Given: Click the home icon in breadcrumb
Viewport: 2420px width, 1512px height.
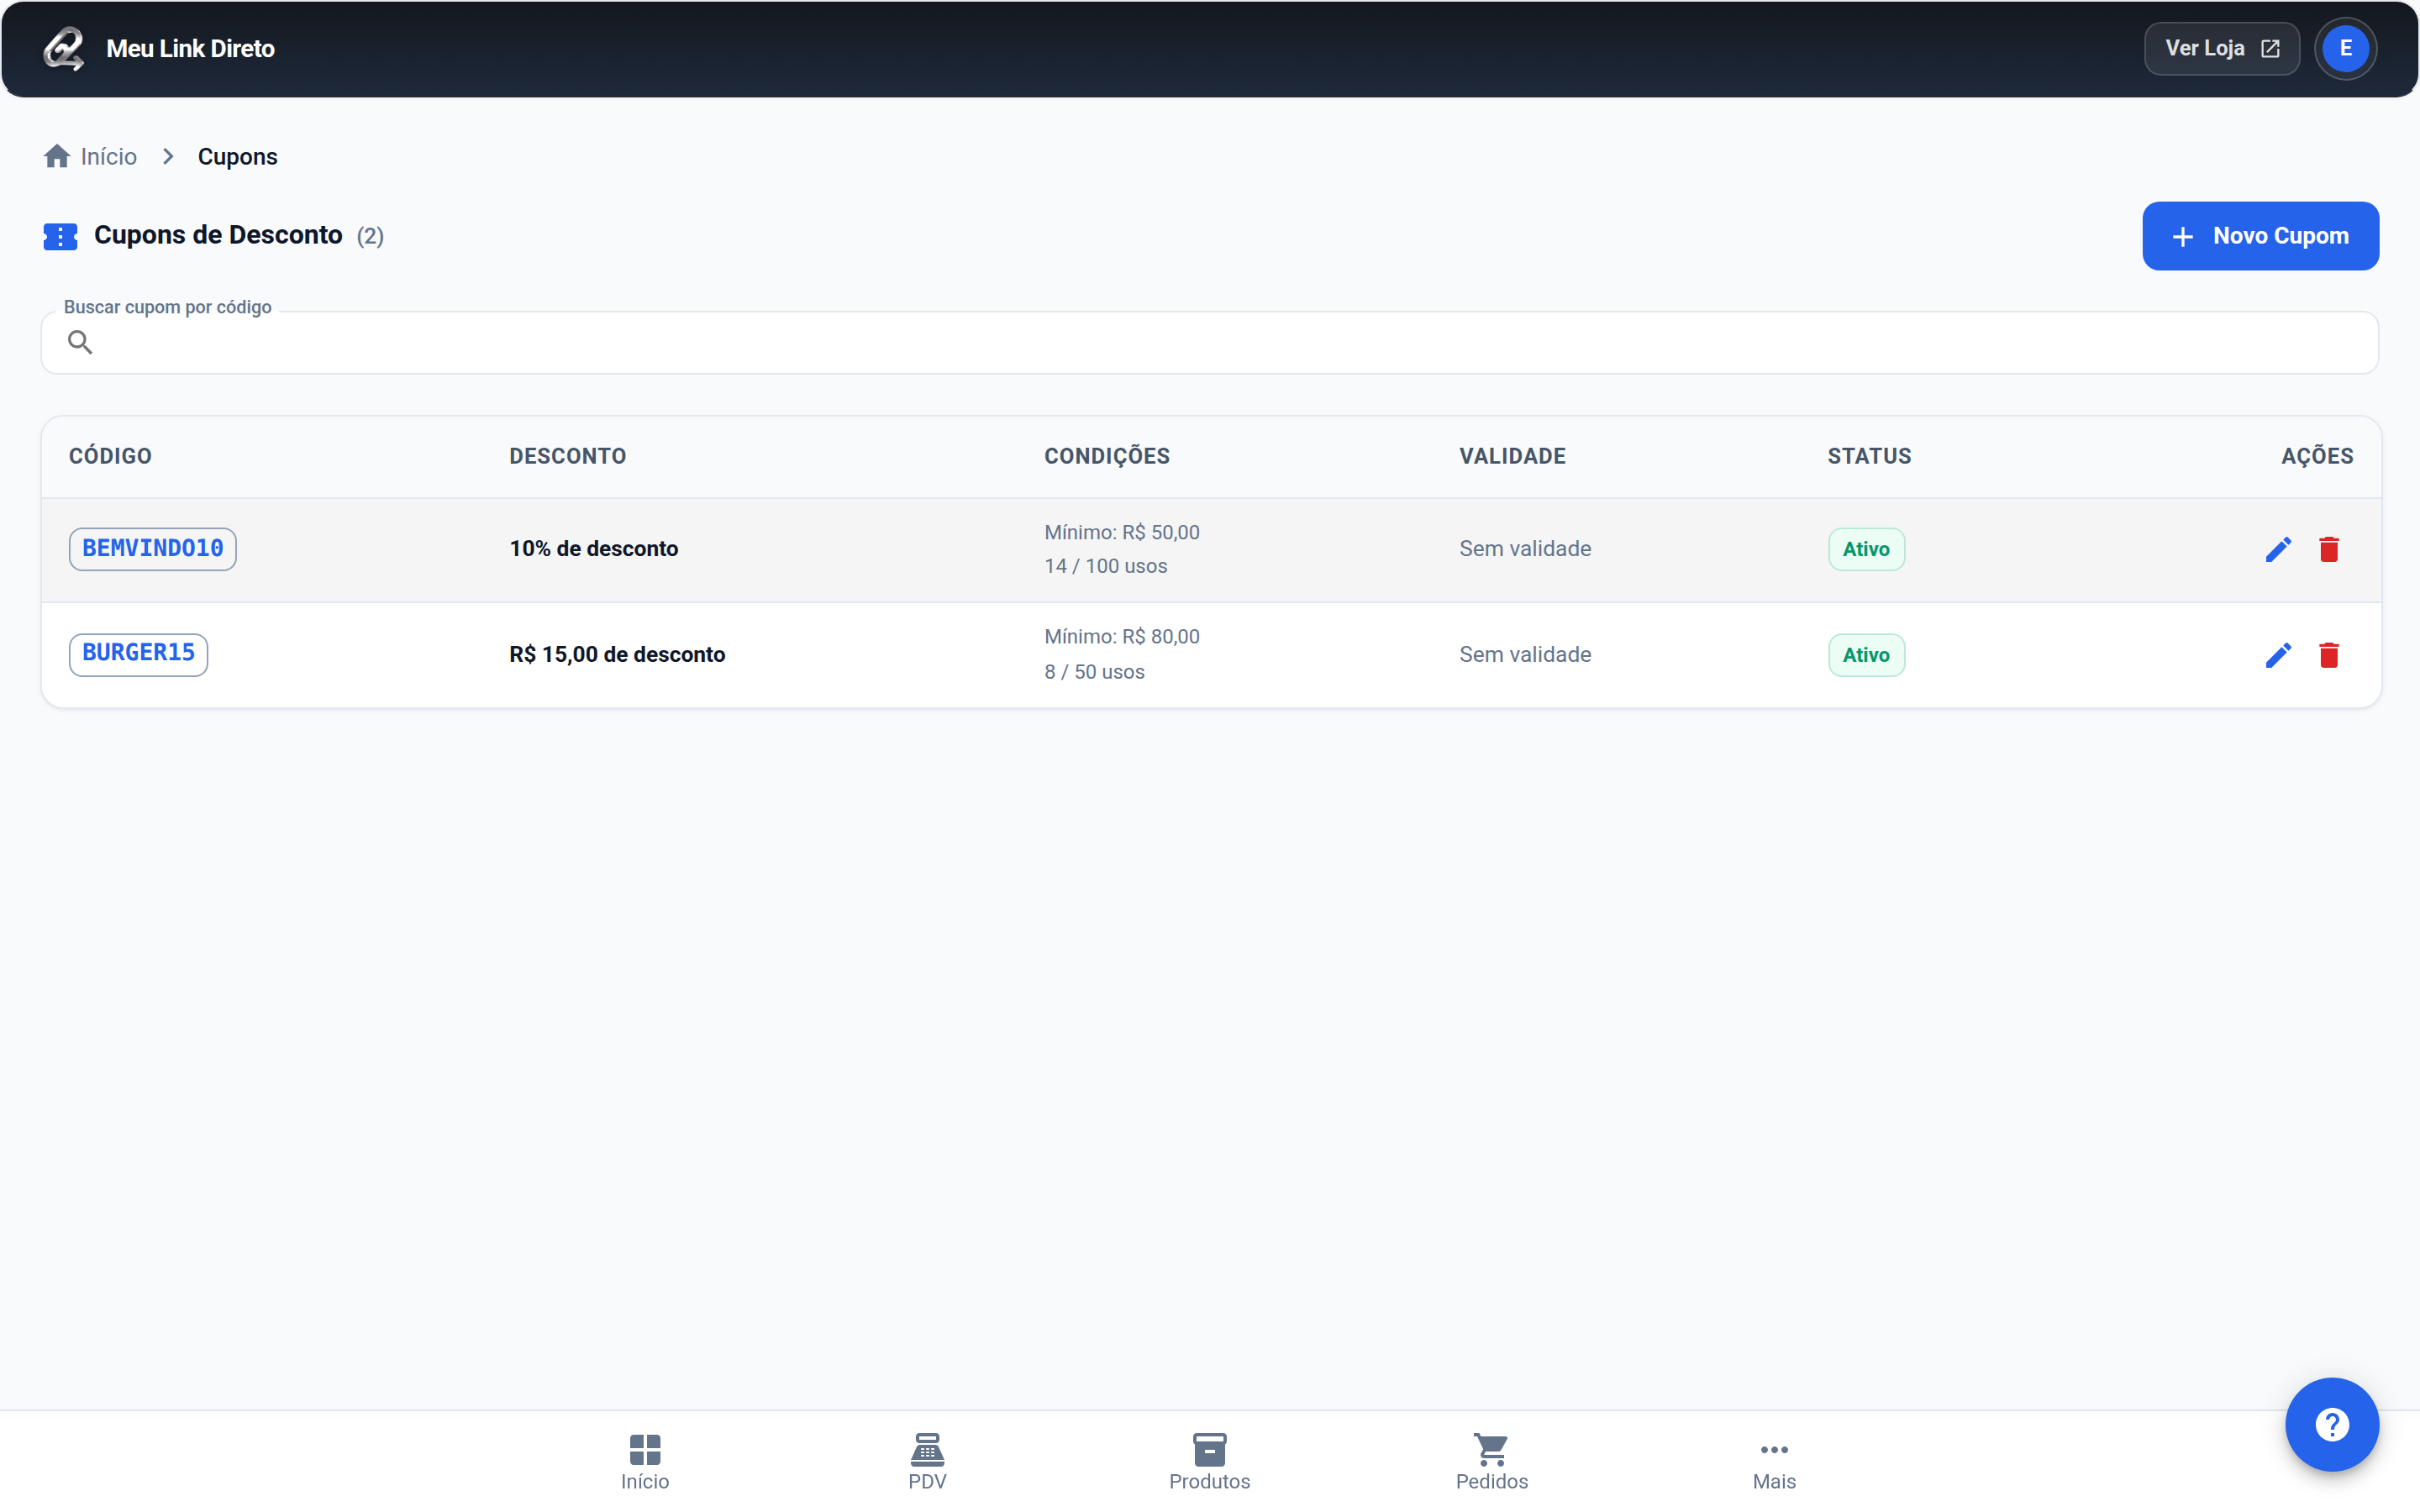Looking at the screenshot, I should 57,156.
